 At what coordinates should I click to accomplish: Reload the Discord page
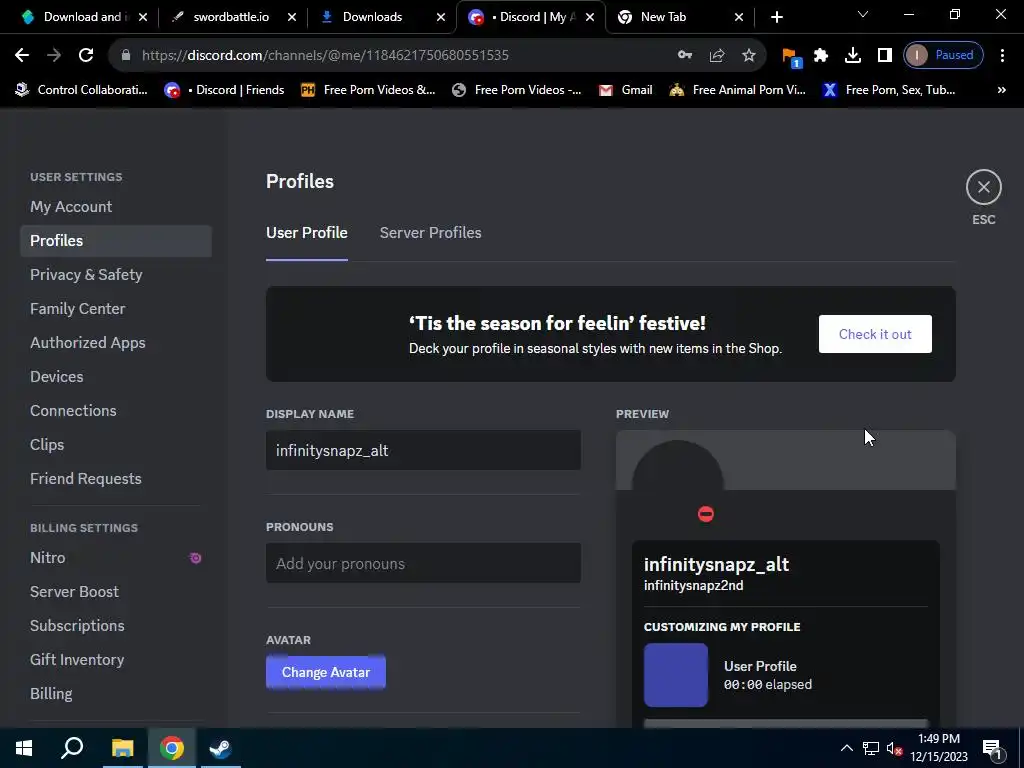tap(86, 56)
